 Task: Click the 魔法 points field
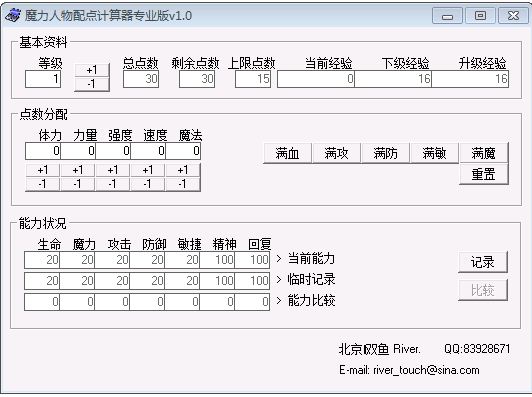pyautogui.click(x=183, y=151)
